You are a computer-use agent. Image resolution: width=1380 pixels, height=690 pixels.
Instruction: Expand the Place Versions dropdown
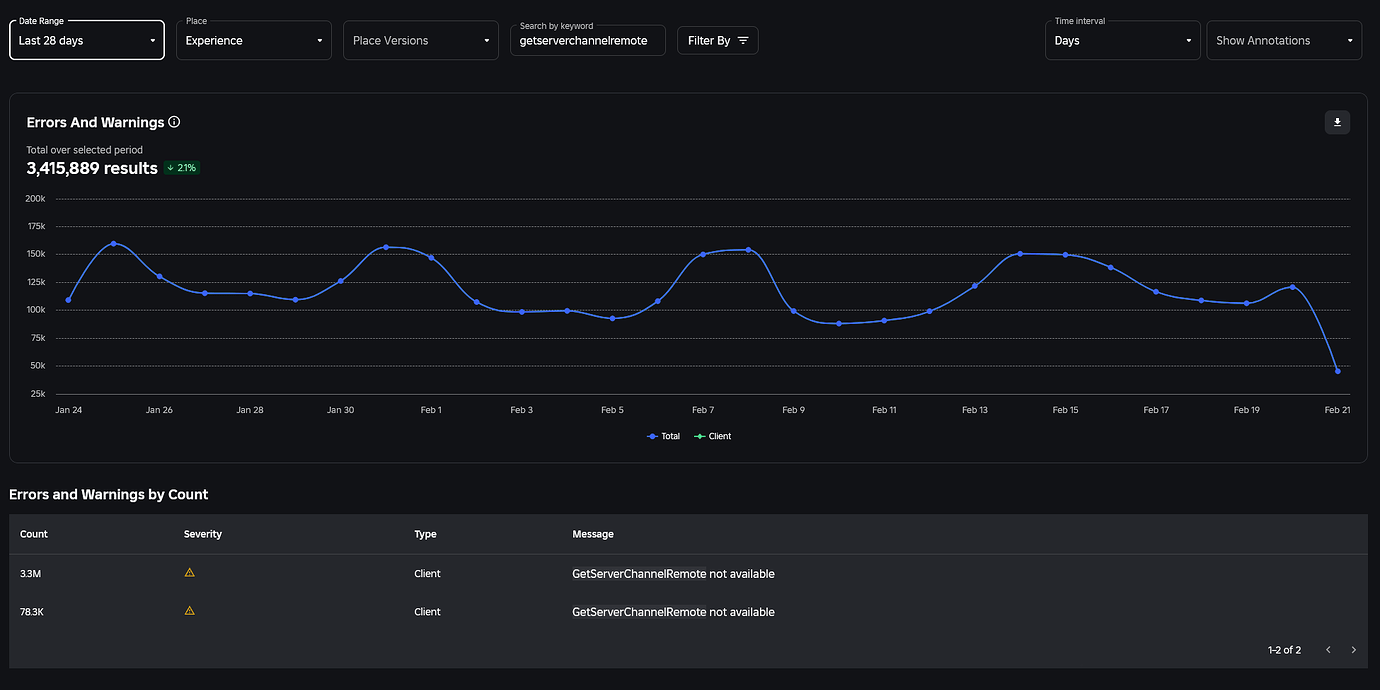[x=421, y=40]
